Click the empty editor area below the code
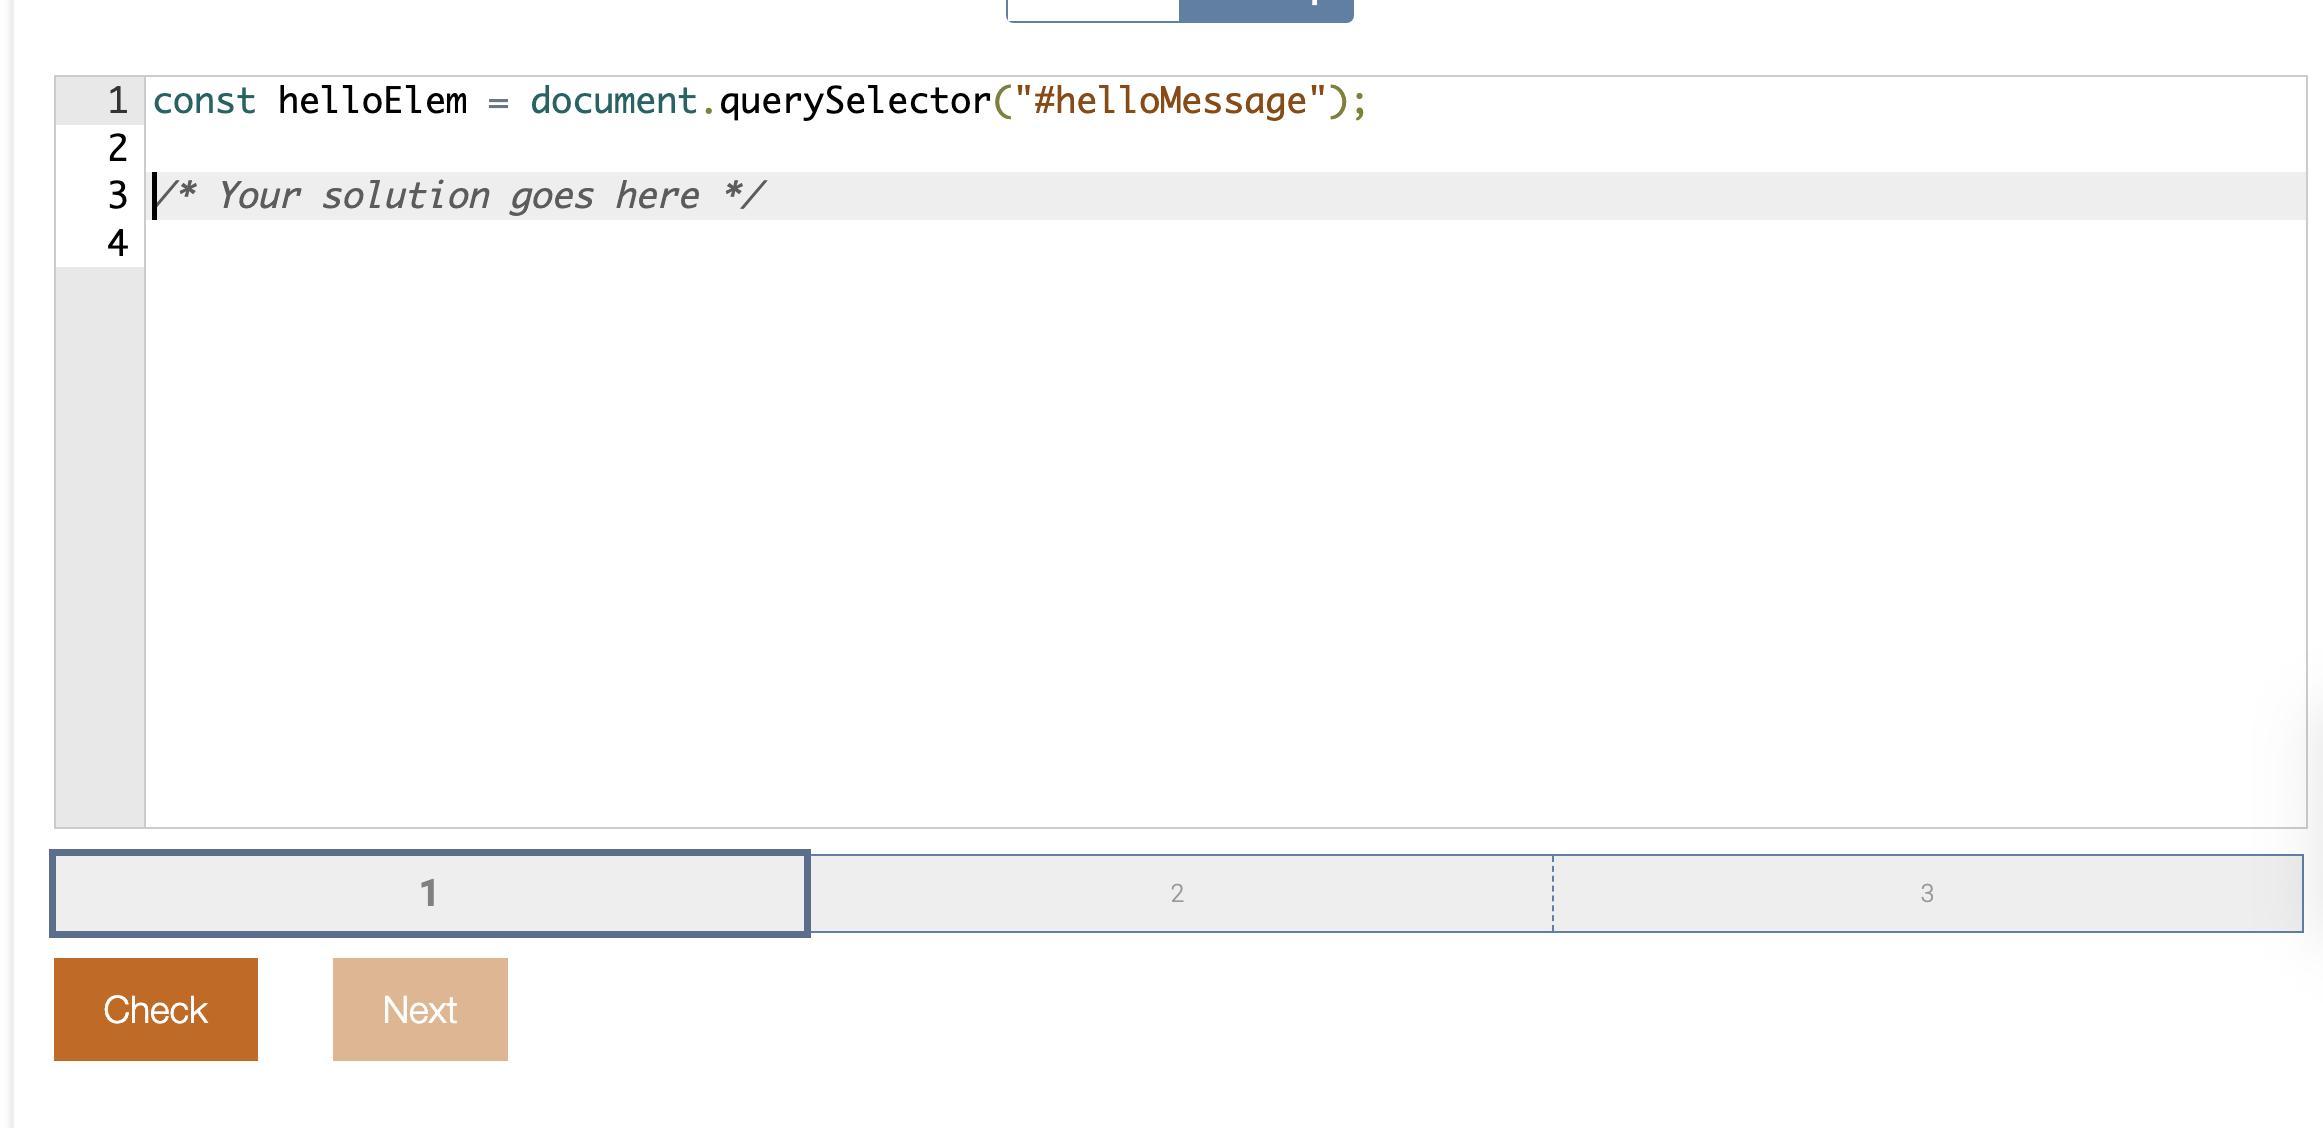The height and width of the screenshot is (1128, 2323). [x=1200, y=550]
